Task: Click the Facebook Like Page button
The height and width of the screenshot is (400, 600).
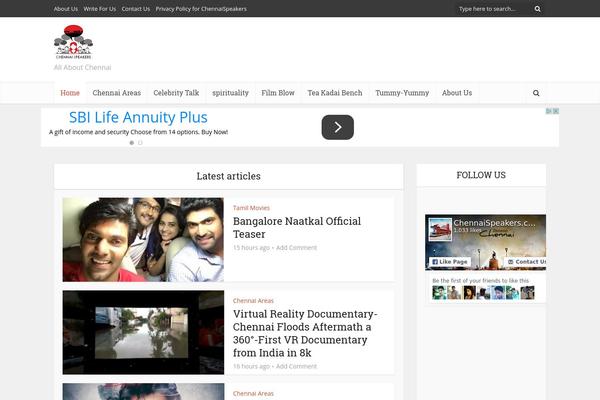Action: 450,262
